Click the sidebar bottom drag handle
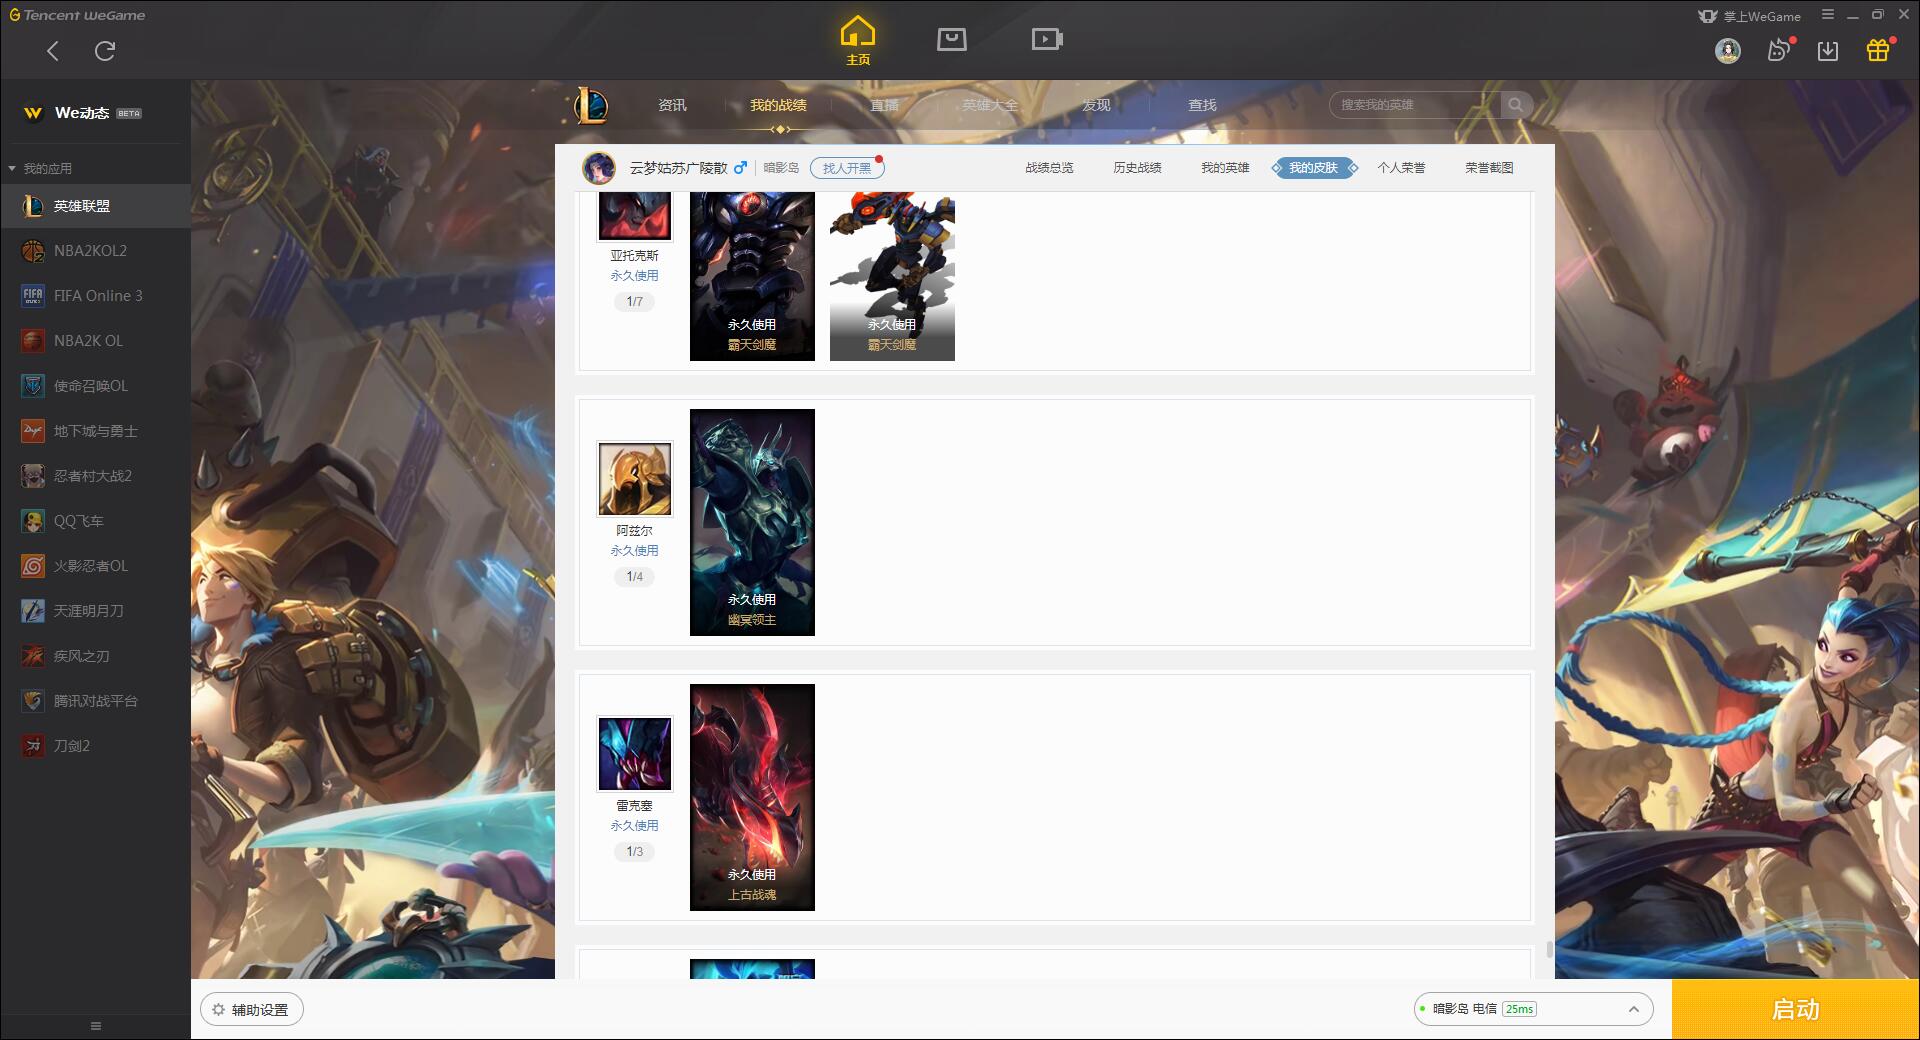Screen dimensions: 1920x1040 pos(96,1026)
